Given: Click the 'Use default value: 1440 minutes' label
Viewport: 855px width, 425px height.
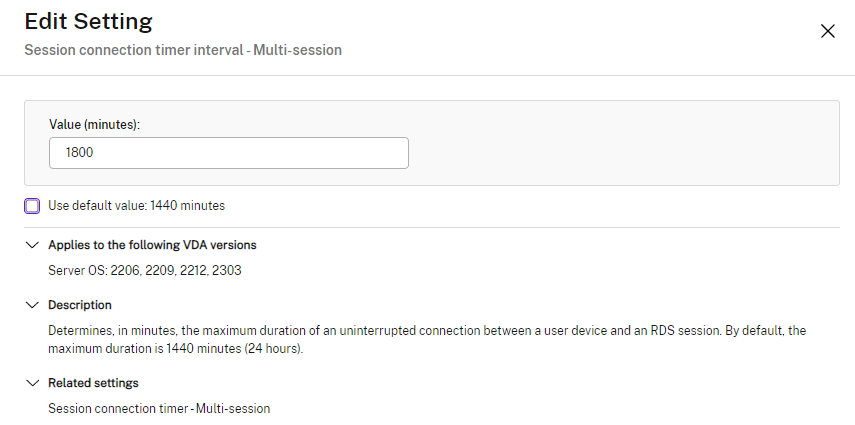Looking at the screenshot, I should point(137,206).
